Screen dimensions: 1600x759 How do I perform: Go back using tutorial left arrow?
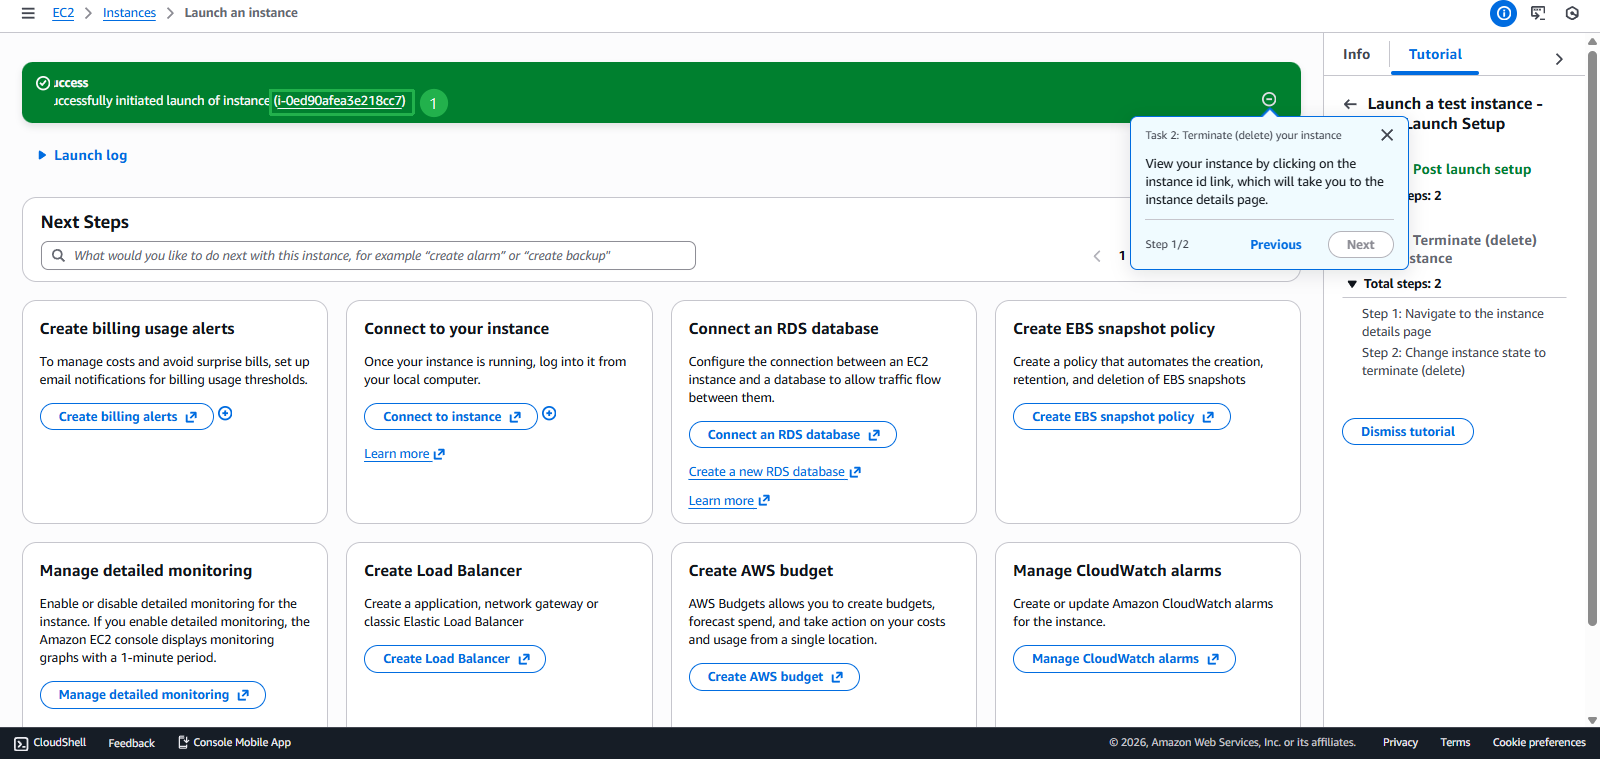(1350, 104)
